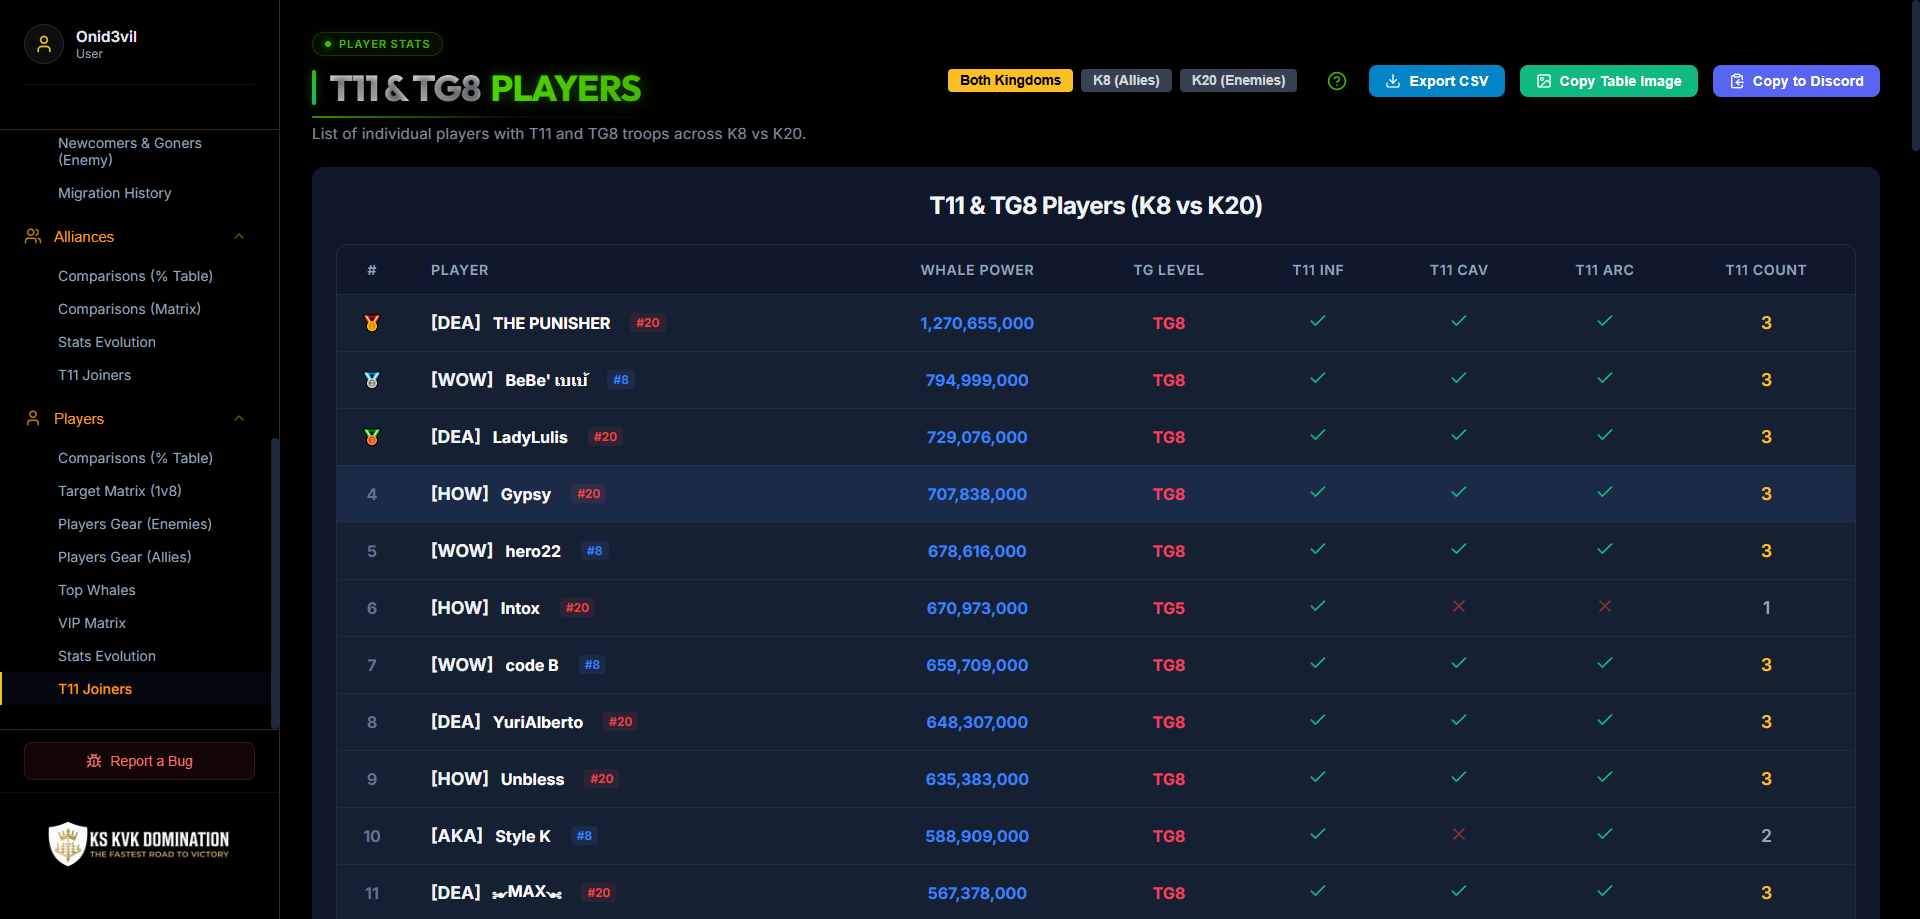This screenshot has width=1920, height=919.
Task: Click player name YuriAlberto
Action: point(538,722)
